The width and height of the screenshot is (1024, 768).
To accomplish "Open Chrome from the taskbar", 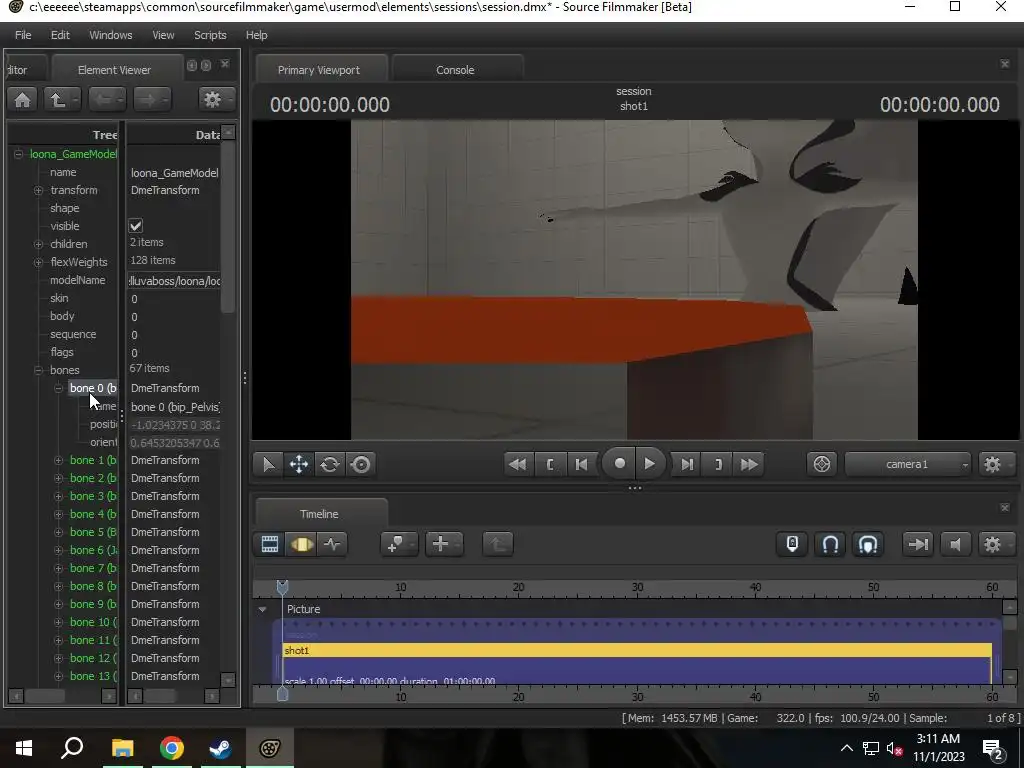I will coord(171,748).
